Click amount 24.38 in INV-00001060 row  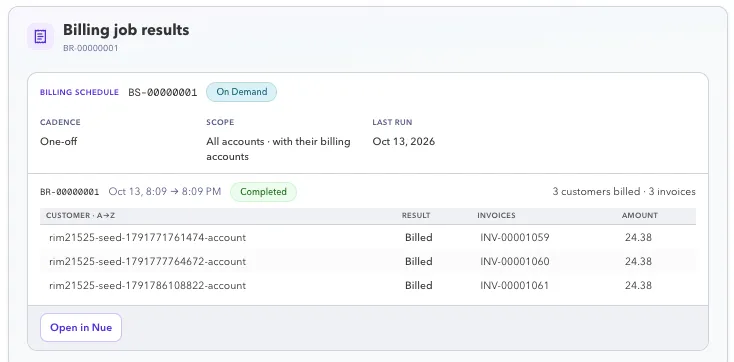(x=638, y=261)
